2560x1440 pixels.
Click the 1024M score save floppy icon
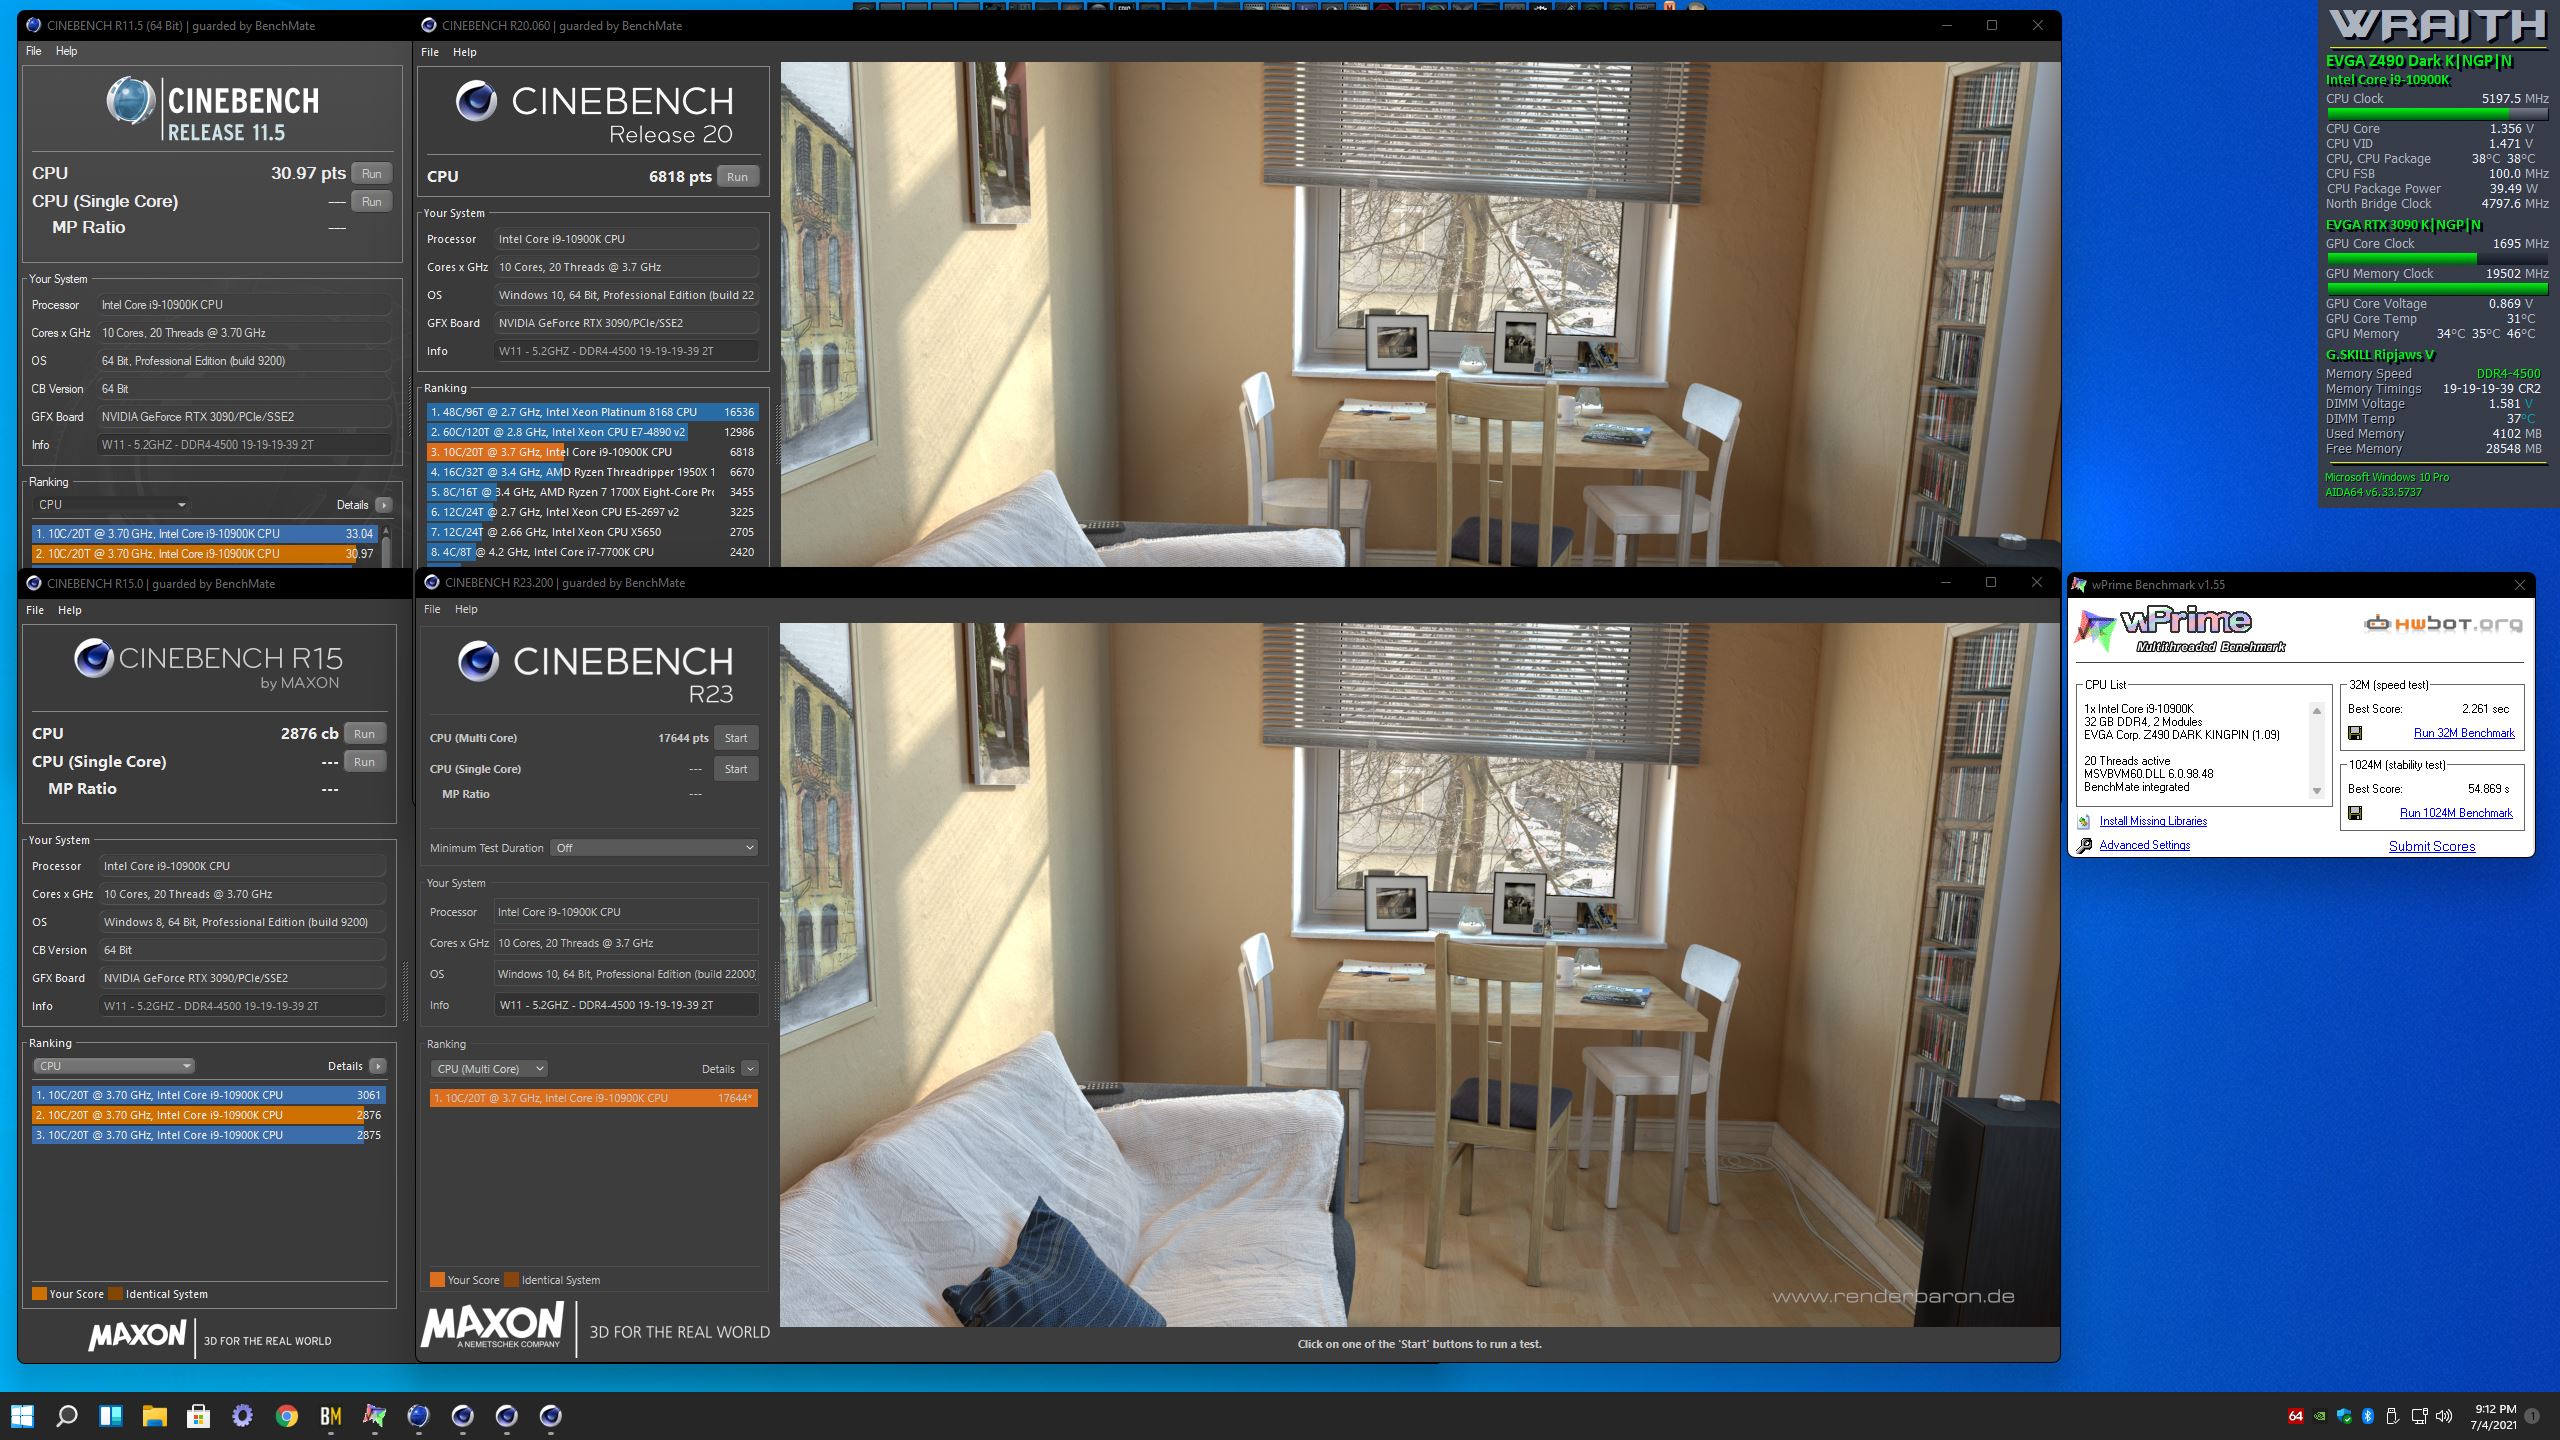coord(2355,813)
